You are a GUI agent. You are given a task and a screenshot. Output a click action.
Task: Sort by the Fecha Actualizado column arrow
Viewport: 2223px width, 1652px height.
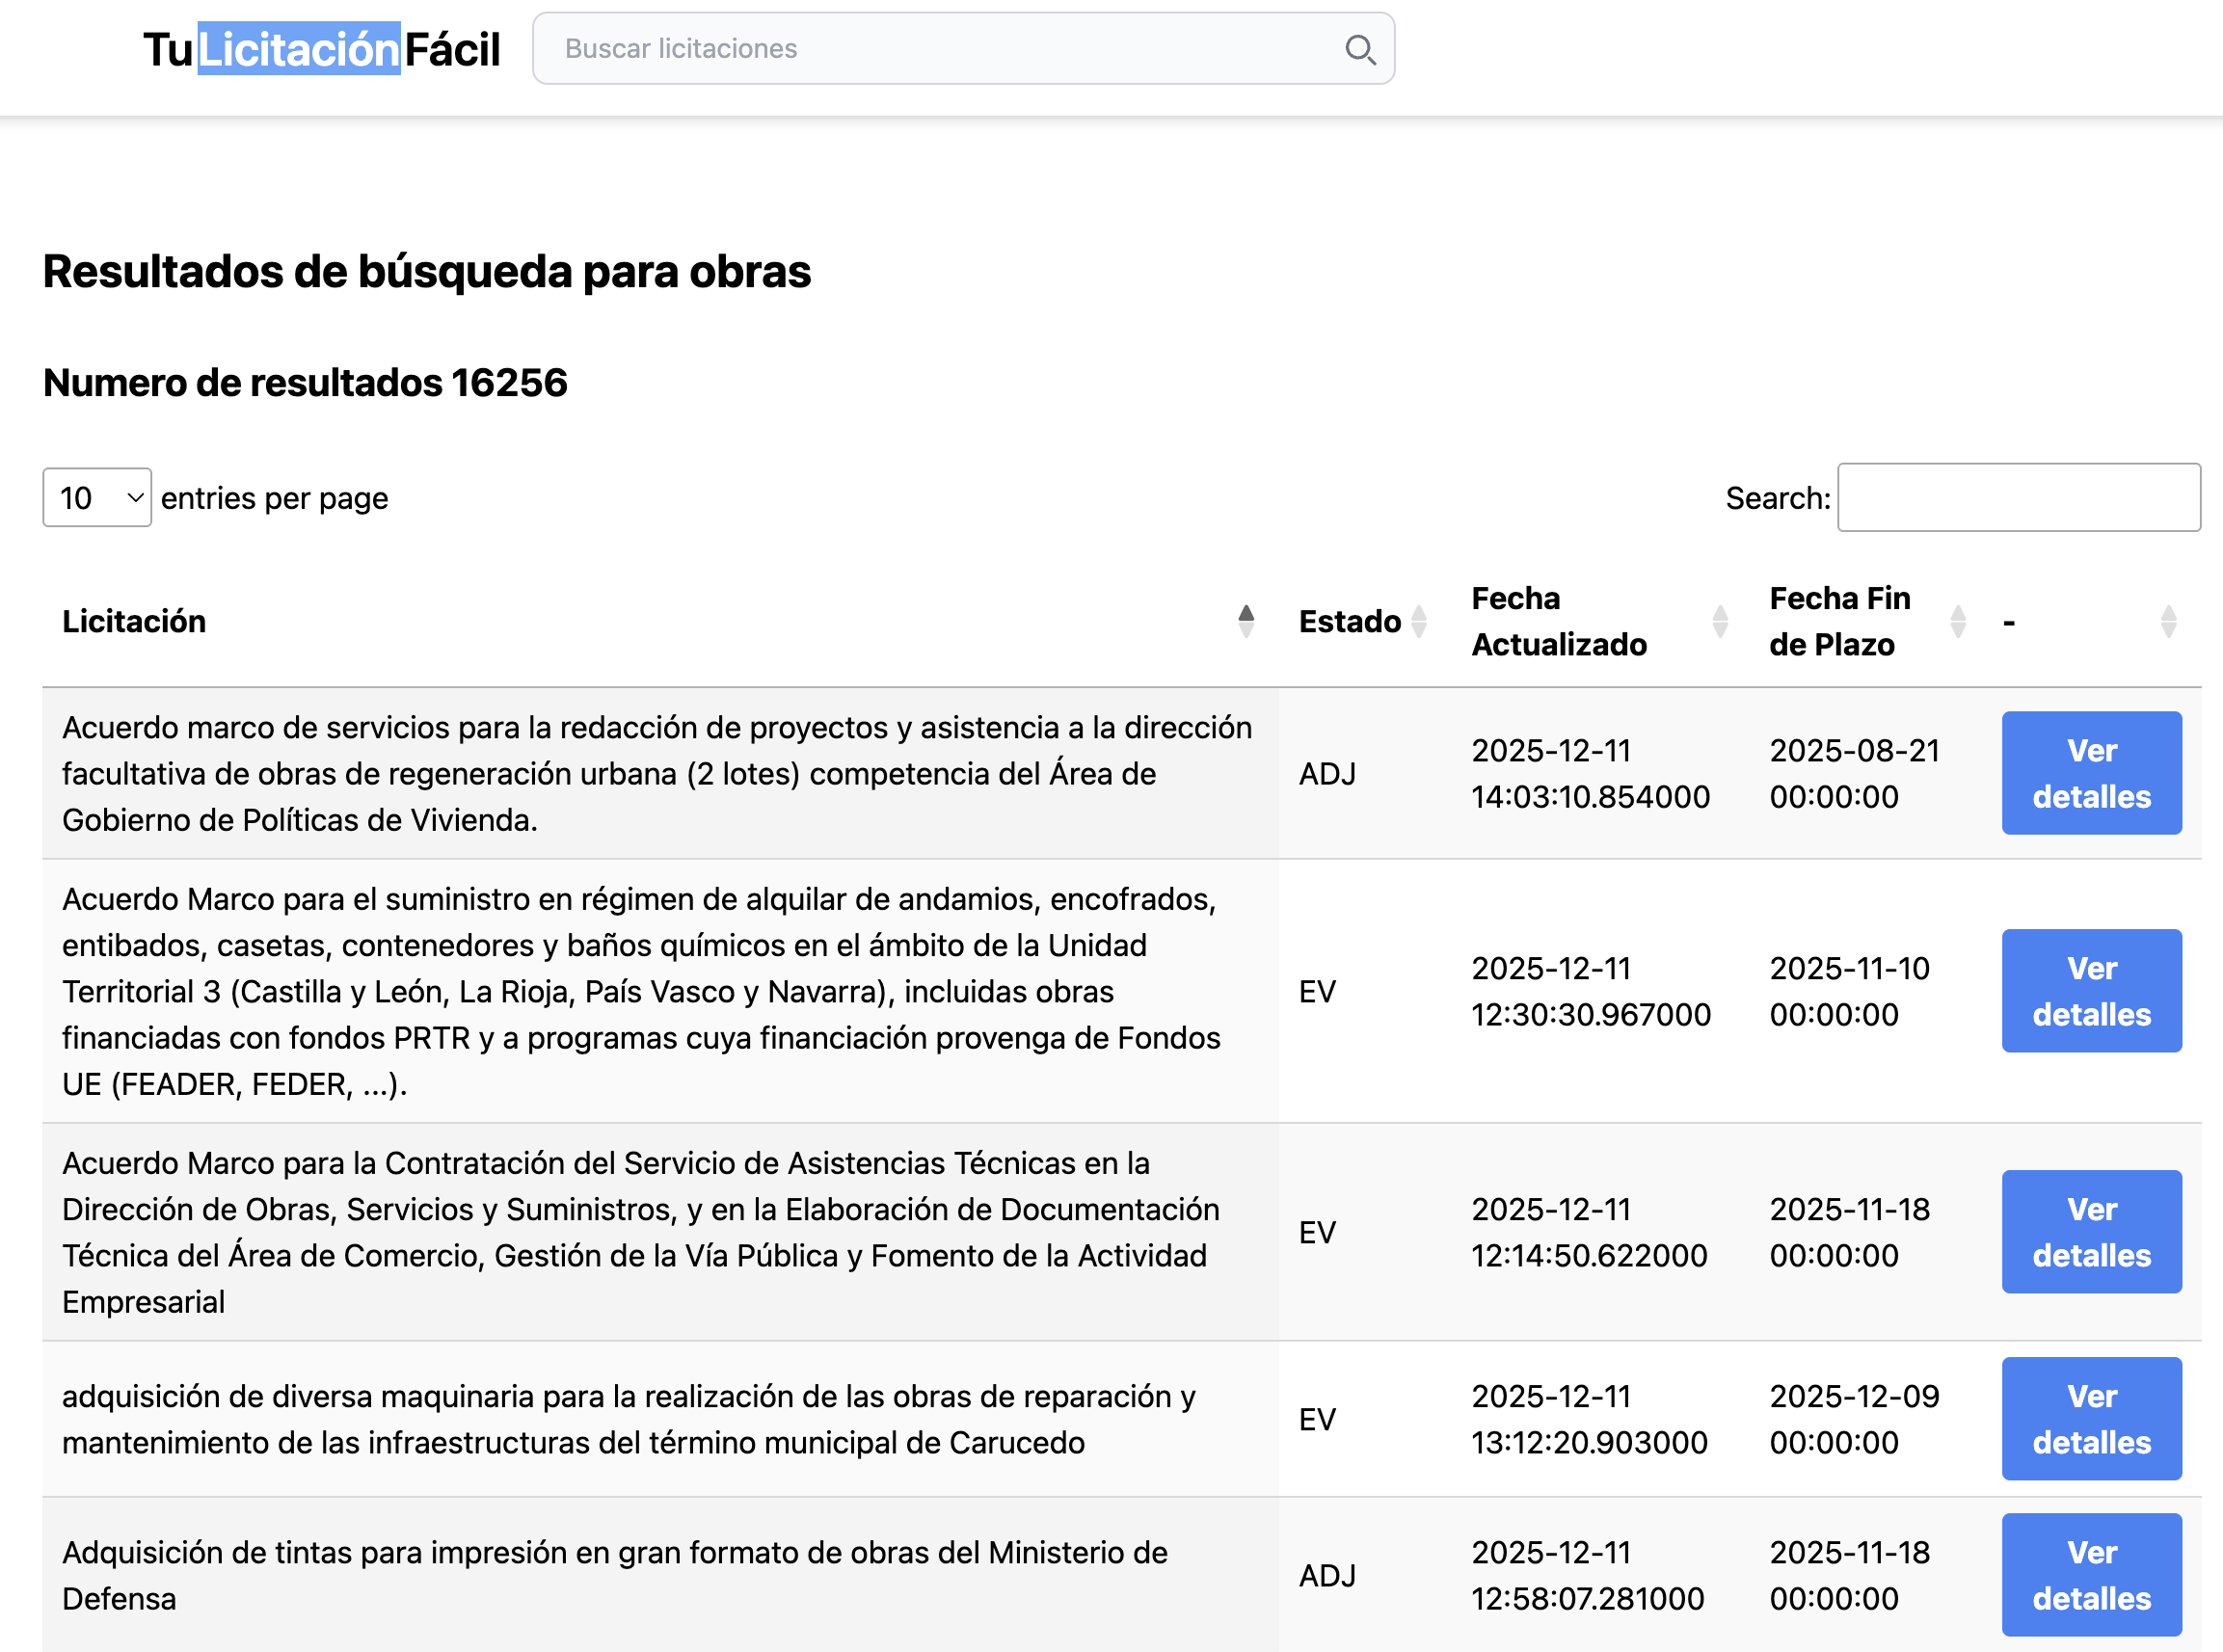click(1720, 620)
